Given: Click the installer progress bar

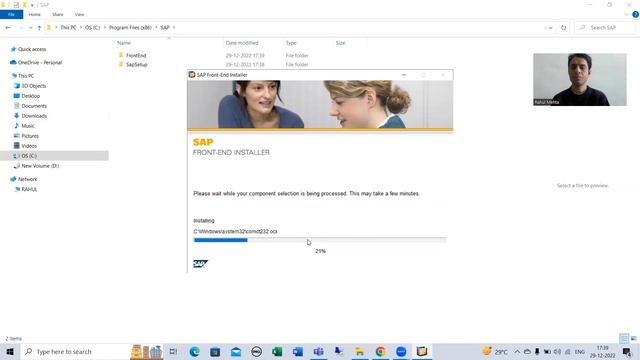Looking at the screenshot, I should pyautogui.click(x=320, y=240).
